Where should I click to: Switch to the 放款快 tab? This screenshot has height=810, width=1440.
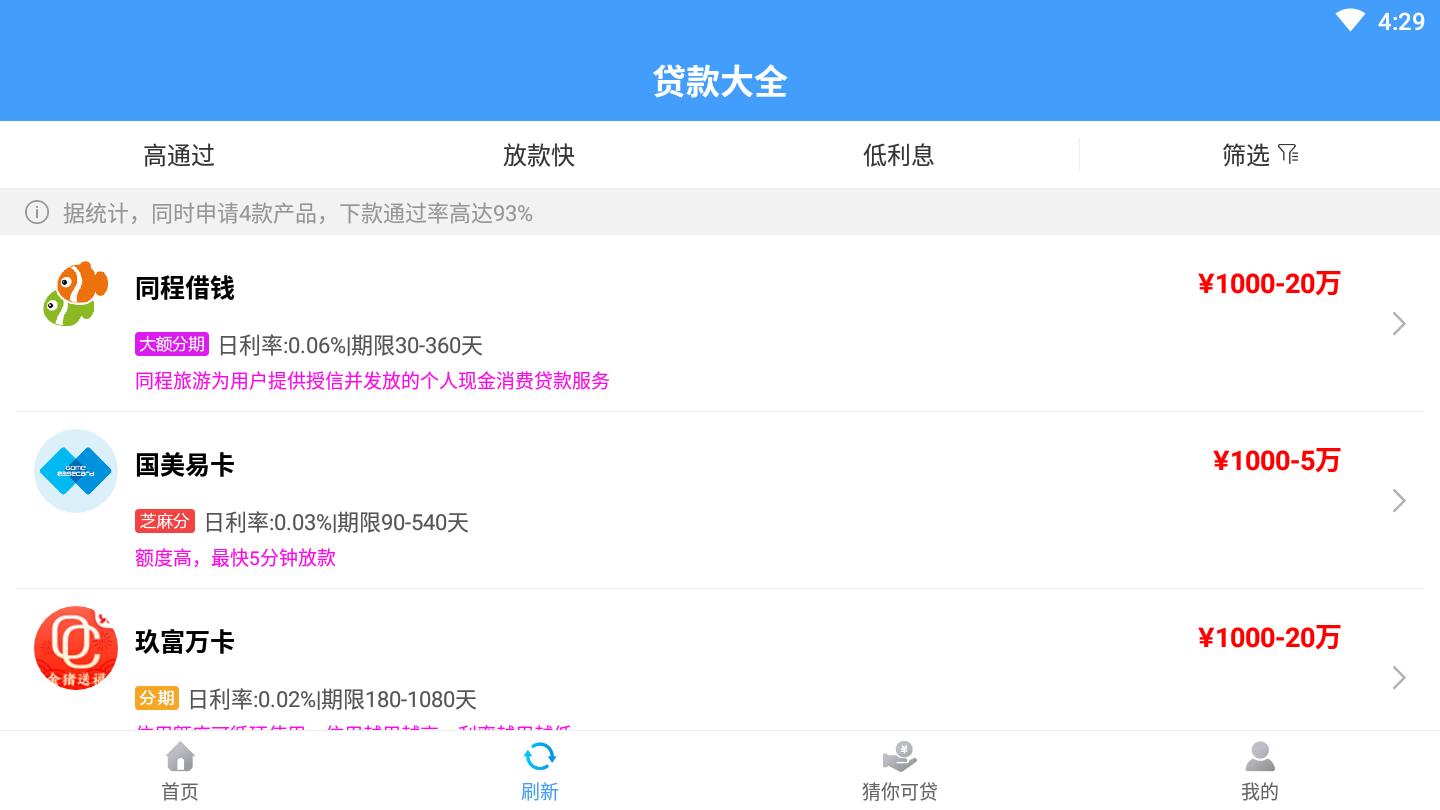tap(539, 155)
